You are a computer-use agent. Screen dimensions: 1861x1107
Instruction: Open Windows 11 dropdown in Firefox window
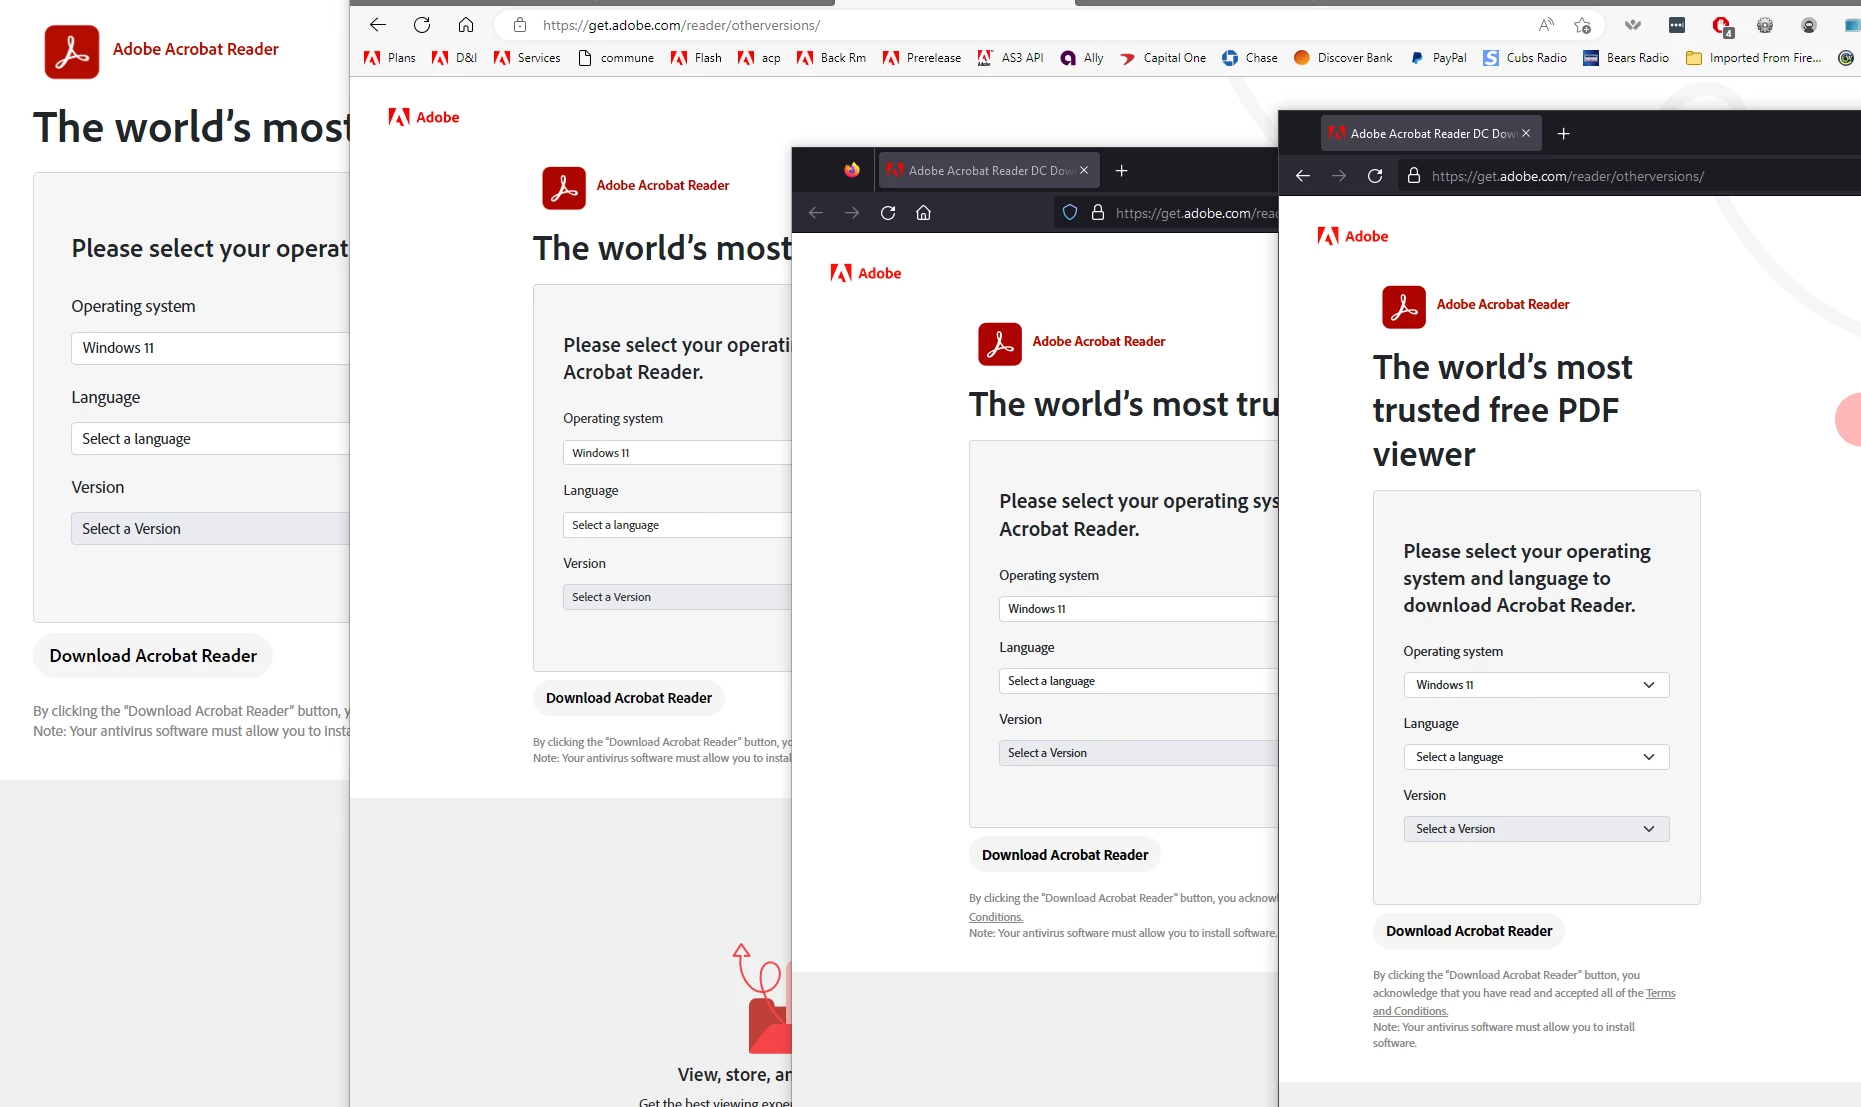[1138, 609]
